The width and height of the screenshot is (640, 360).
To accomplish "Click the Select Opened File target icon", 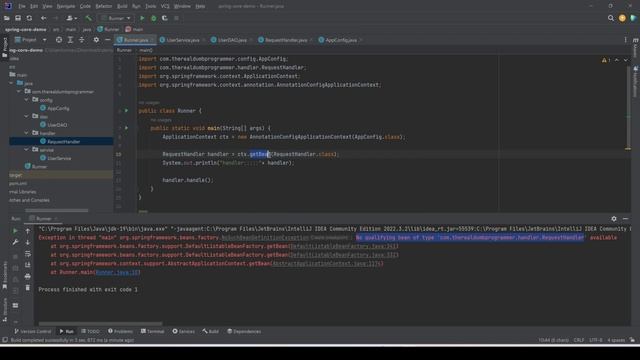I will [59, 40].
